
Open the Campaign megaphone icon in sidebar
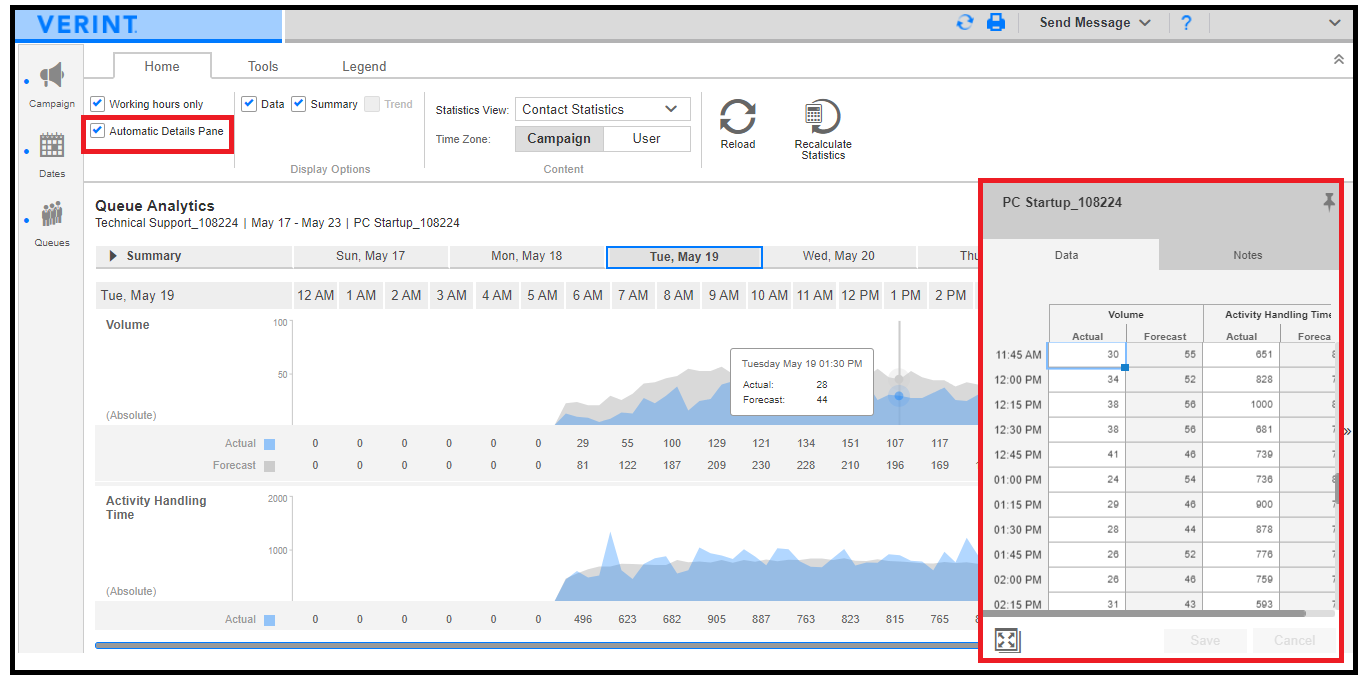pos(52,76)
